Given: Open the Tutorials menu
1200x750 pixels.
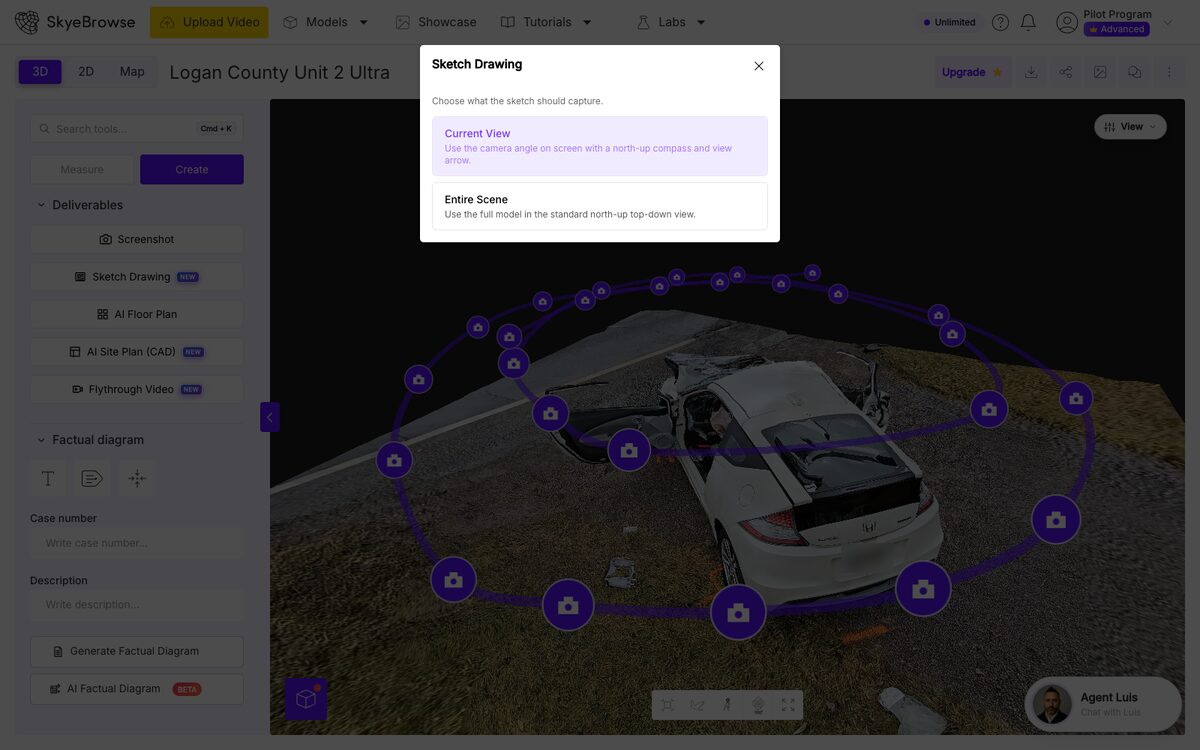Looking at the screenshot, I should click(547, 22).
